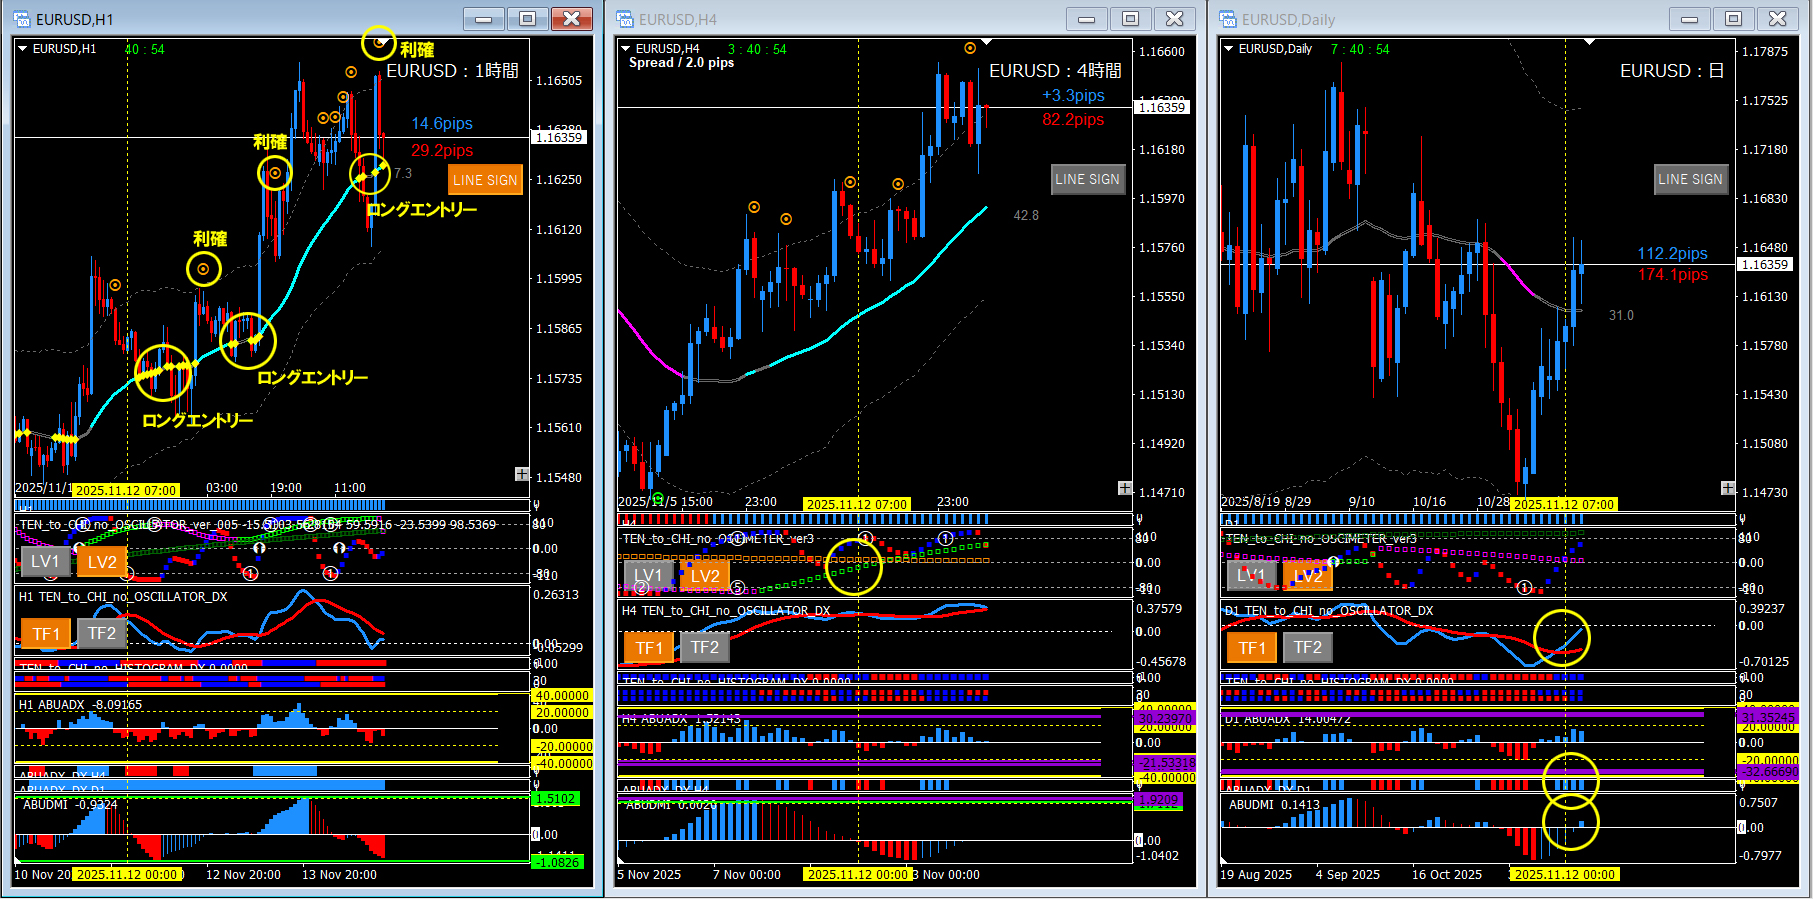Click the 1.16359 current price label on H1
The image size is (1814, 900).
pos(559,138)
